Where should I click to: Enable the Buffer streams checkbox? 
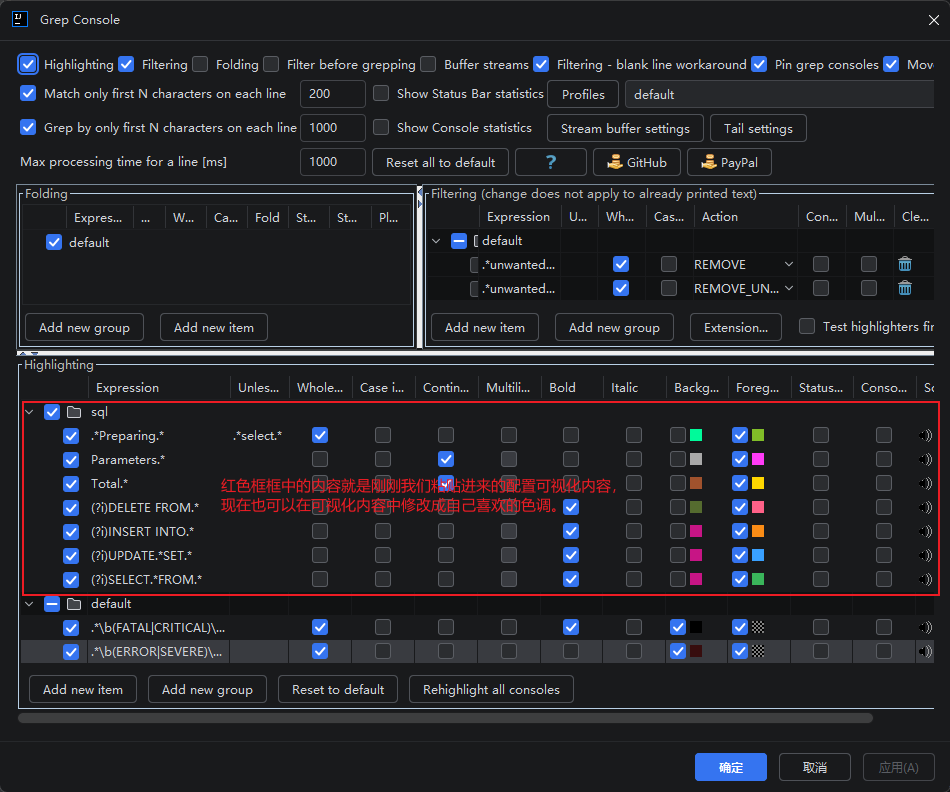pos(428,64)
